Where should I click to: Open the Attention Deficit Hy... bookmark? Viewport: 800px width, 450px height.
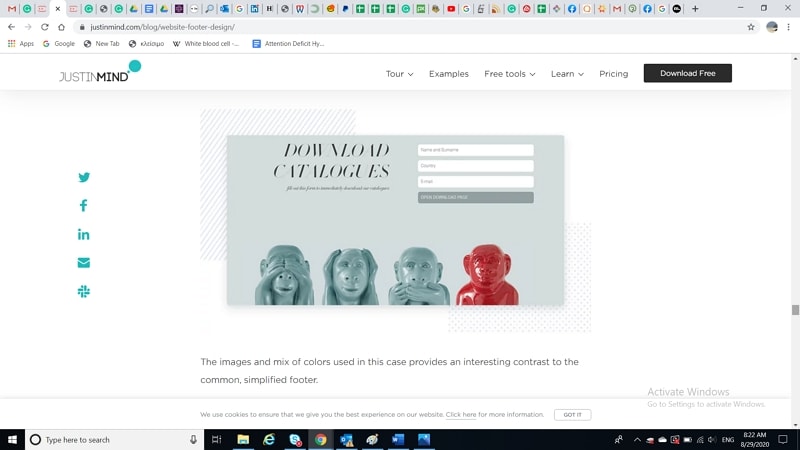pyautogui.click(x=288, y=43)
